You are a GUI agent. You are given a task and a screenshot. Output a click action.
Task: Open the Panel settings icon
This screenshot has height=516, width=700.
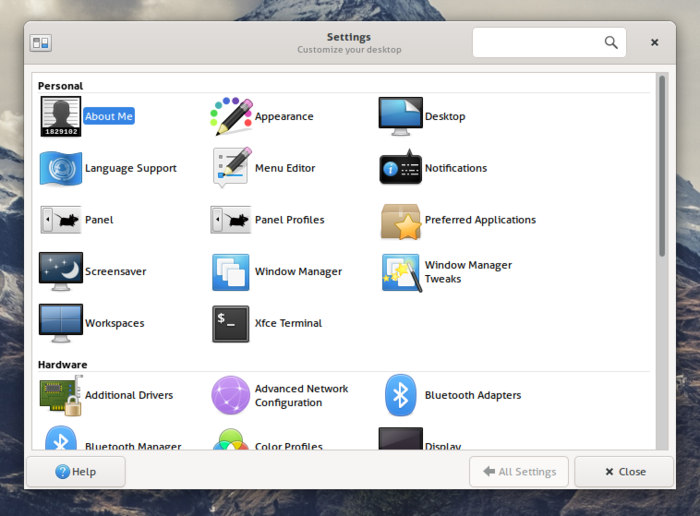(x=61, y=220)
